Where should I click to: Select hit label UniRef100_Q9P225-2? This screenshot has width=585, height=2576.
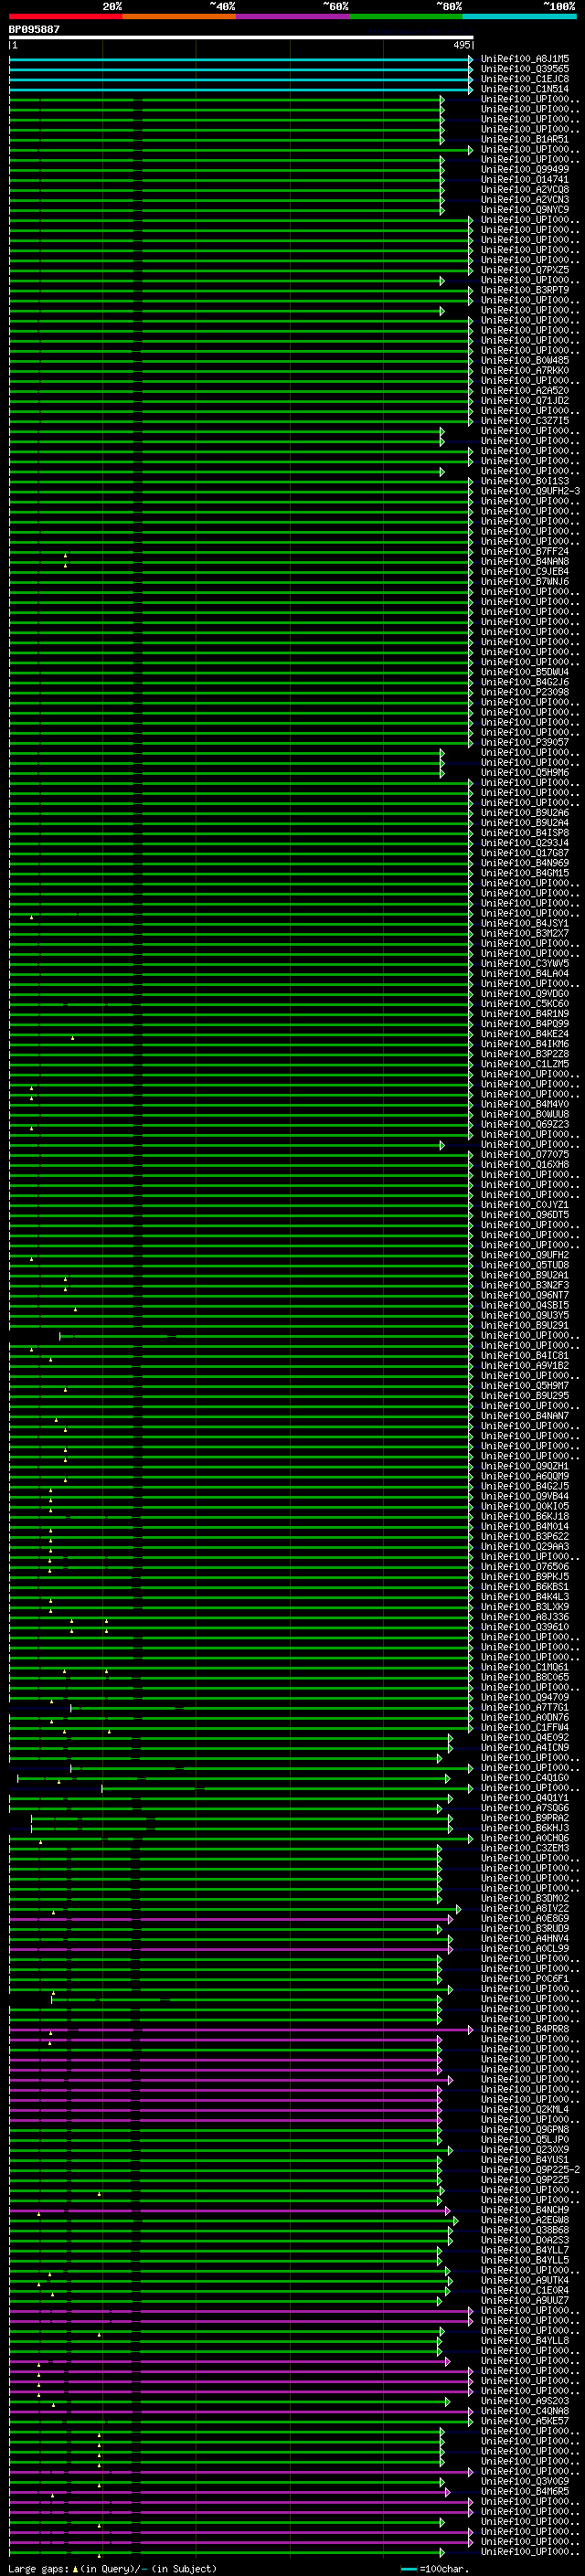coord(530,2169)
